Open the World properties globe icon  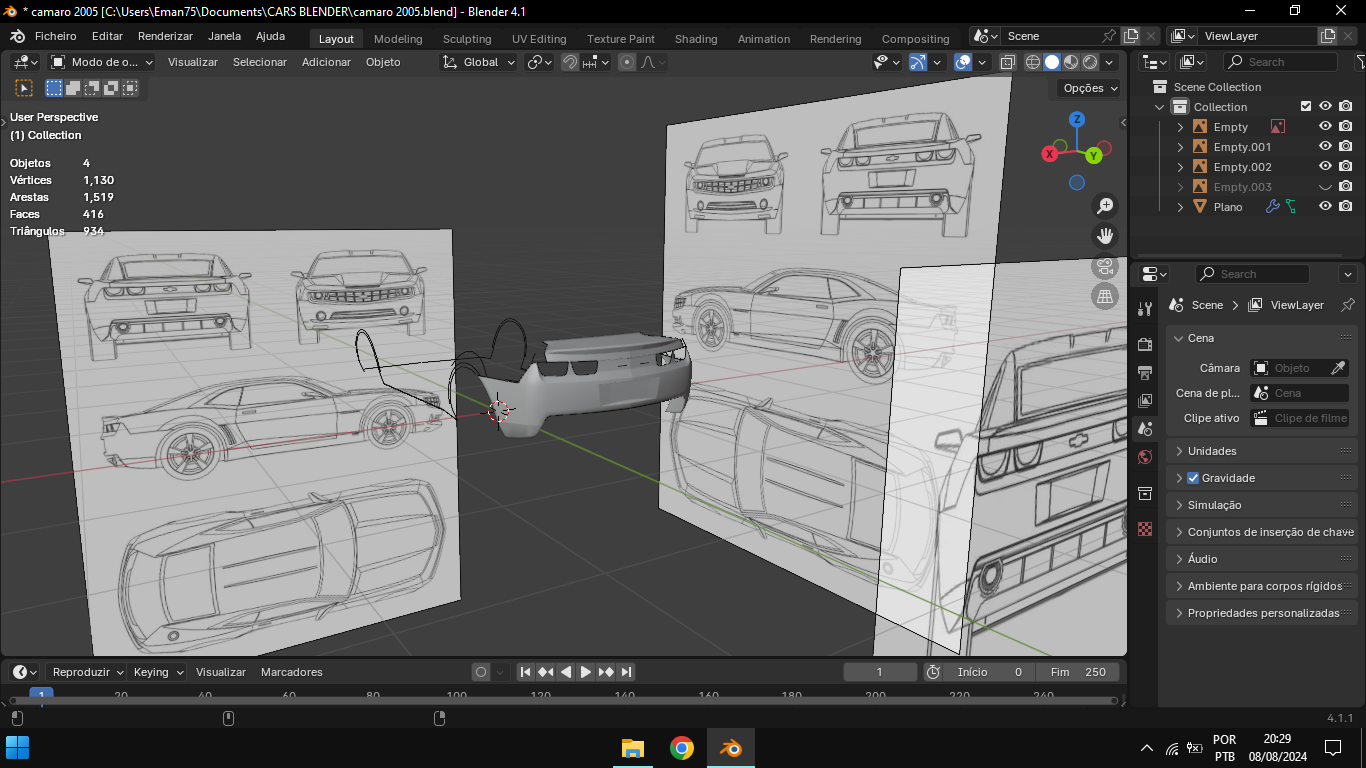tap(1146, 457)
